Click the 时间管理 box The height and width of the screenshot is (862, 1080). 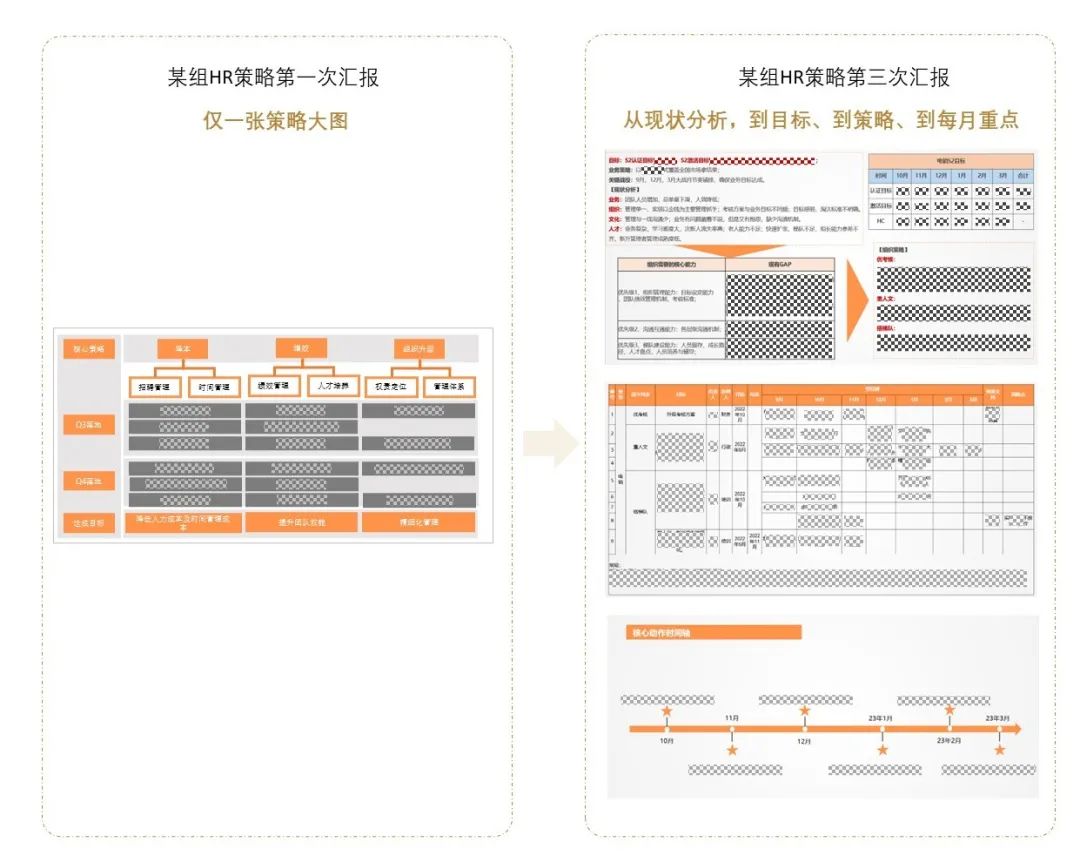point(214,387)
